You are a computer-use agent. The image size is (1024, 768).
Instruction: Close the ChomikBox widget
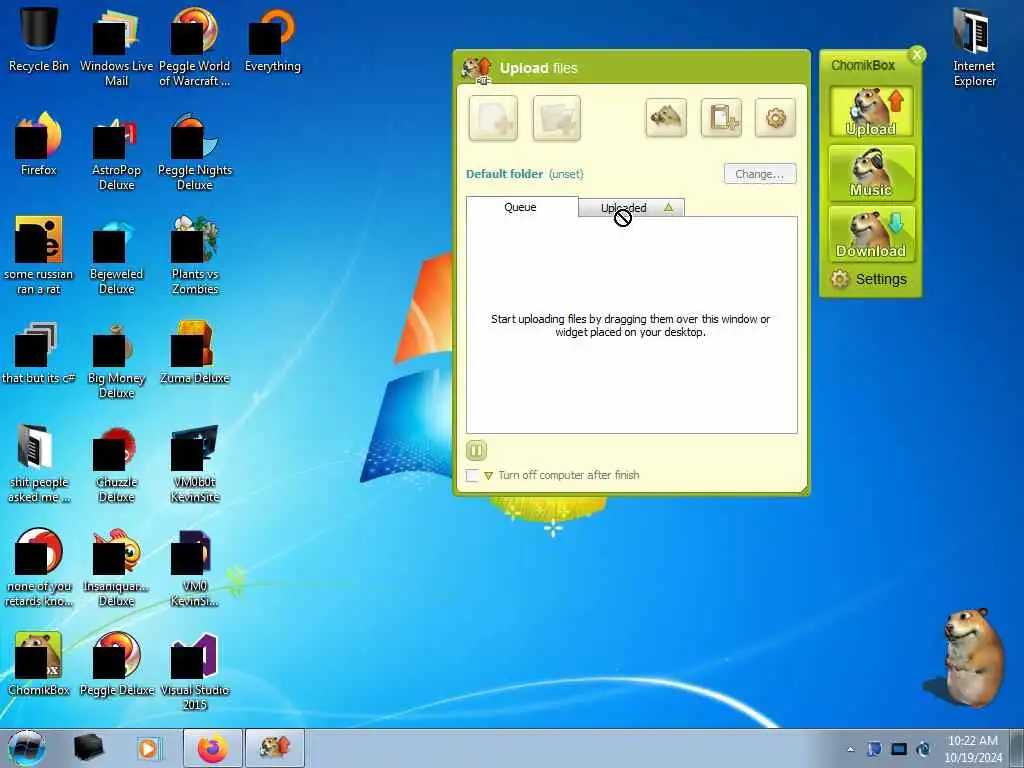[x=917, y=55]
